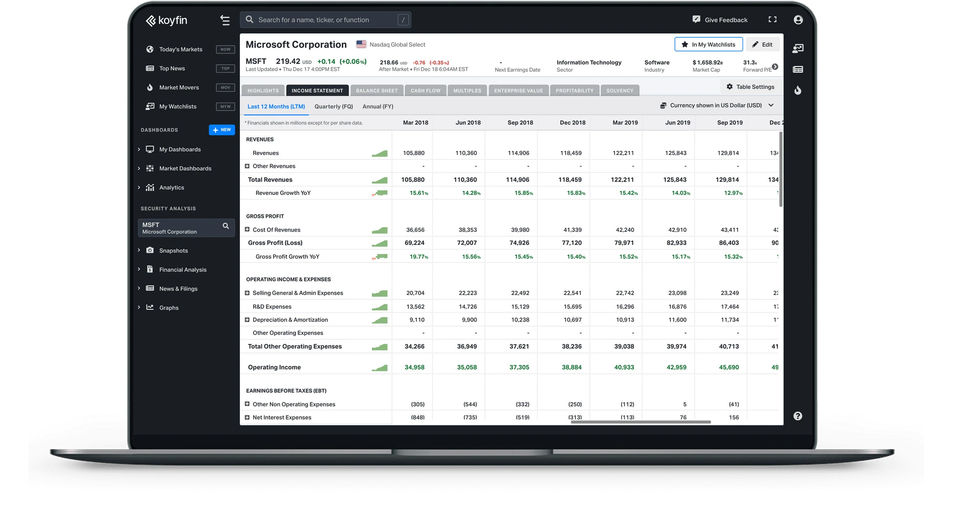Click the Mar 2018 column header
960x511 pixels.
tap(415, 122)
